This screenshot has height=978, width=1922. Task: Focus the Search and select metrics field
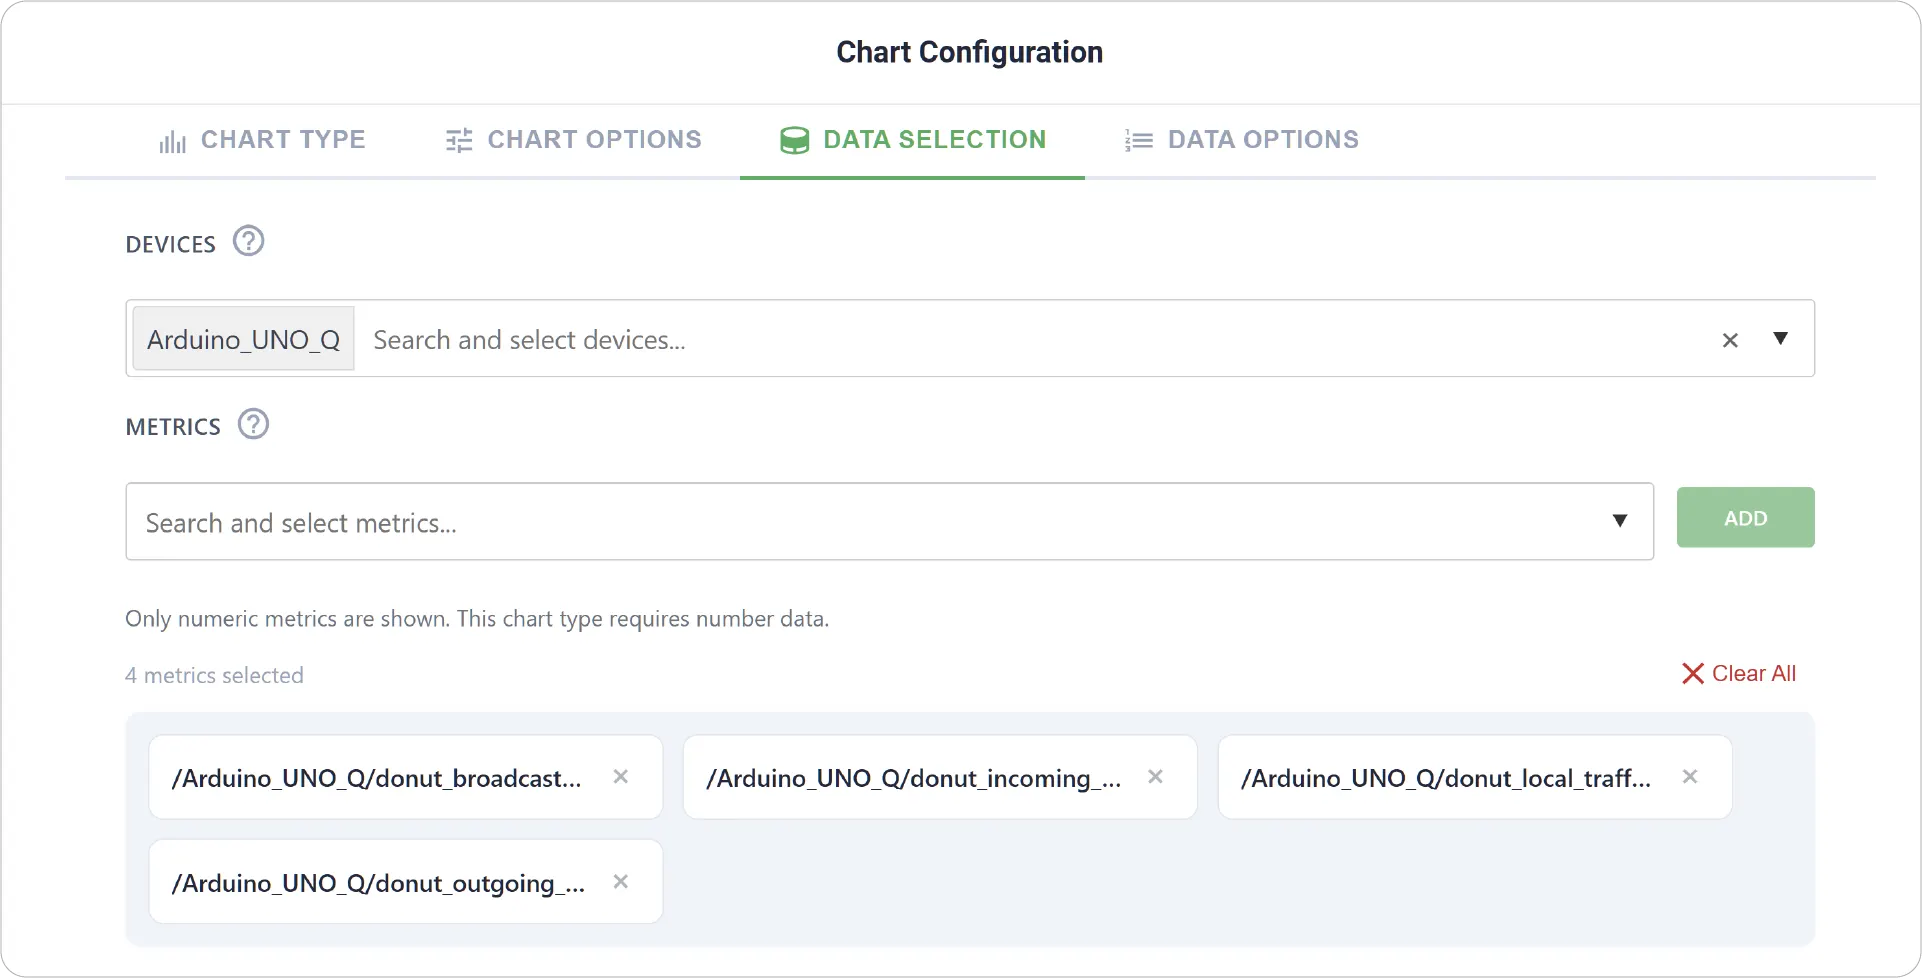click(x=889, y=522)
